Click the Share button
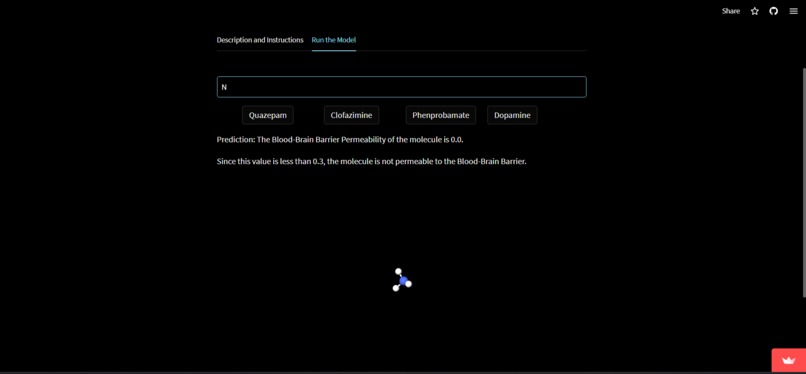Viewport: 806px width, 374px height. (x=730, y=11)
